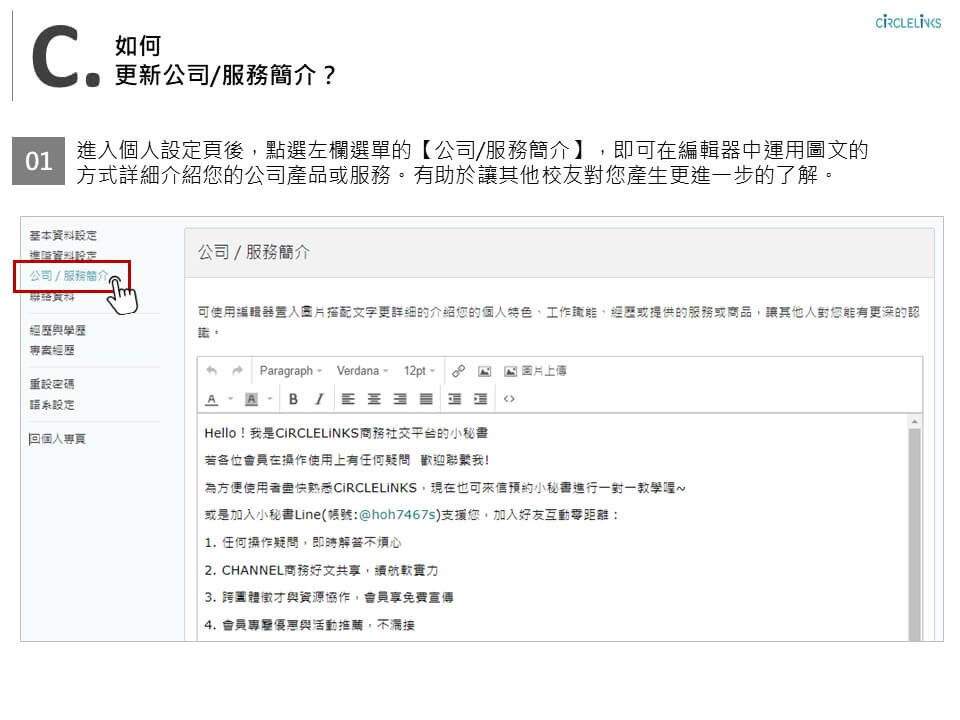
Task: Align text left
Action: tap(348, 399)
